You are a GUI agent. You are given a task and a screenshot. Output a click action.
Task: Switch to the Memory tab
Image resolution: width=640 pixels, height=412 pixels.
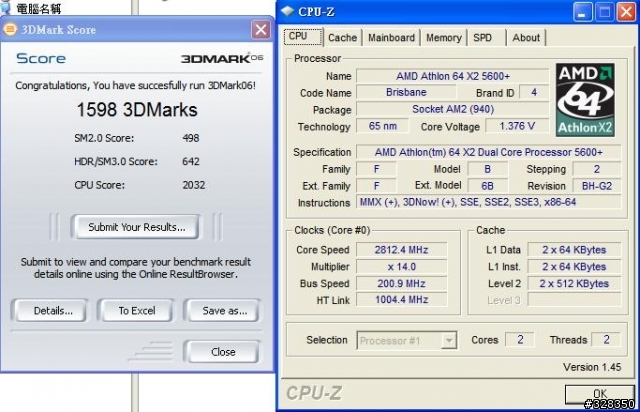pyautogui.click(x=444, y=38)
